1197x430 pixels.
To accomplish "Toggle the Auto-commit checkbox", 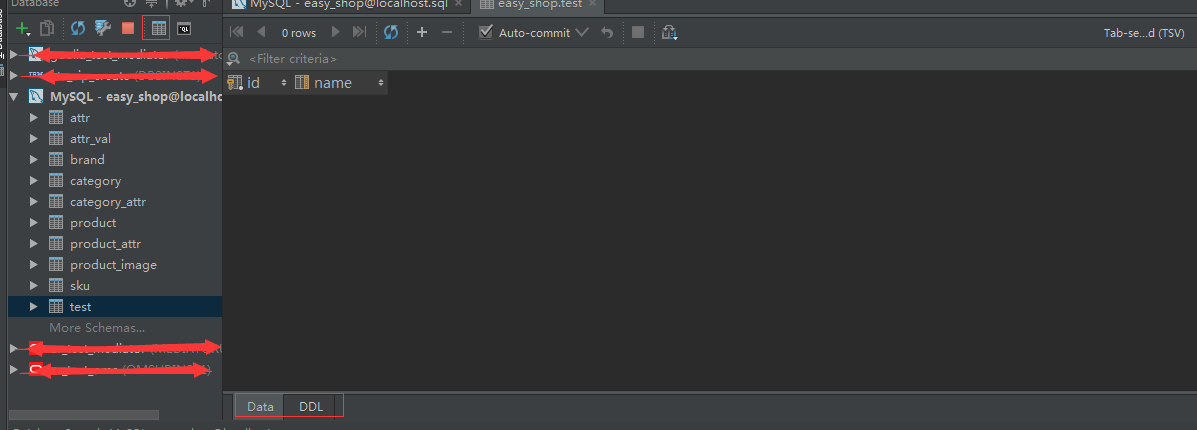I will 486,33.
